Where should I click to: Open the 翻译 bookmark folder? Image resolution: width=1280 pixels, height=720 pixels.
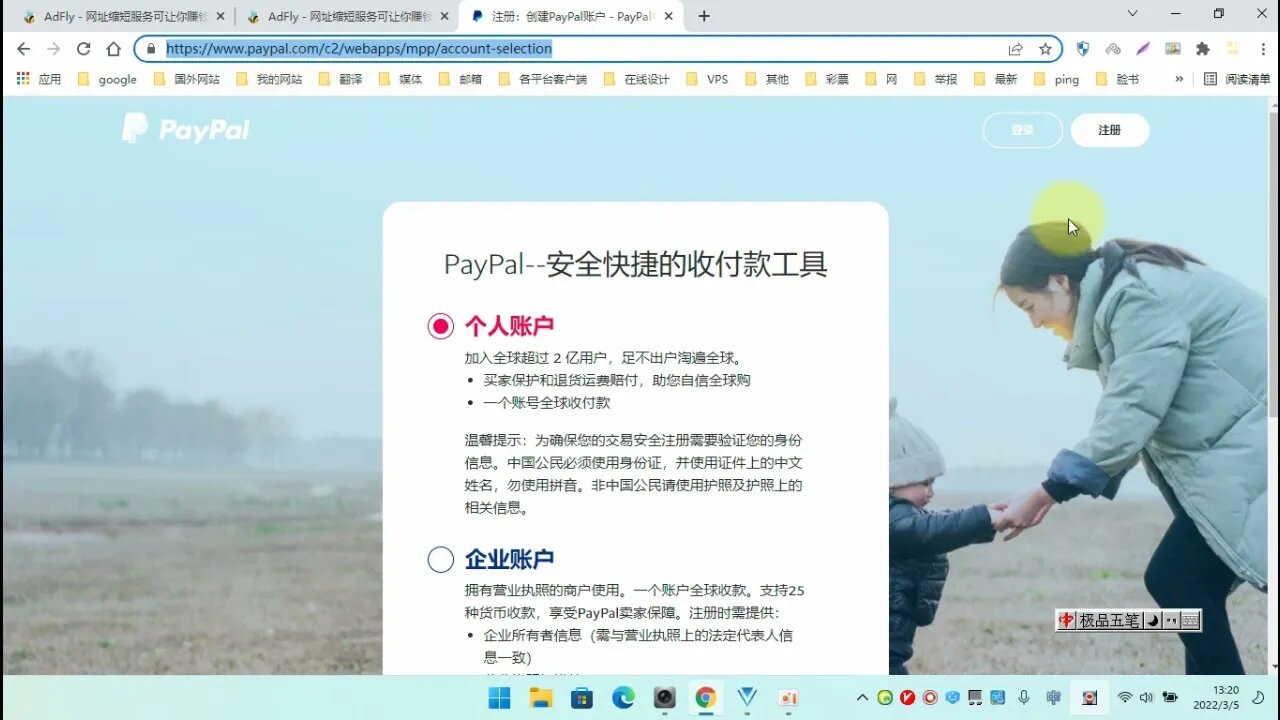[x=340, y=79]
